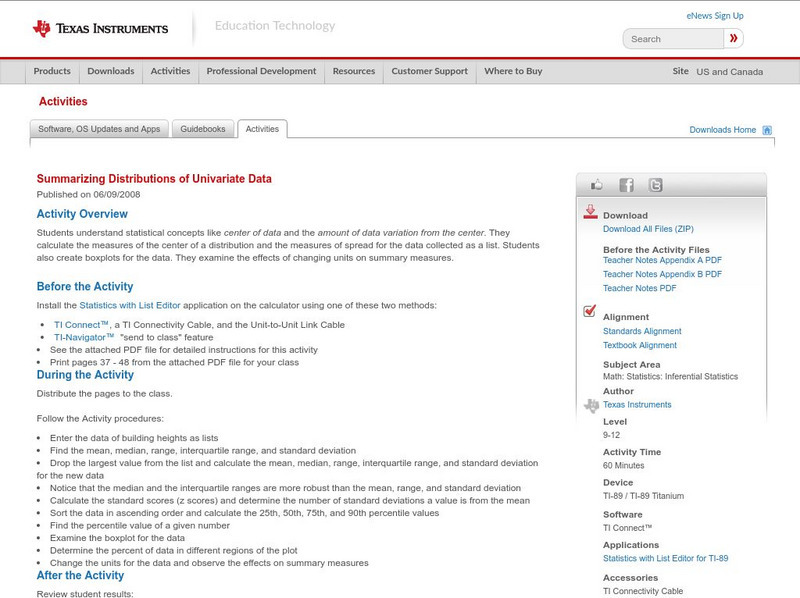Select the Activities tab
Viewport: 800px width, 598px height.
point(262,129)
